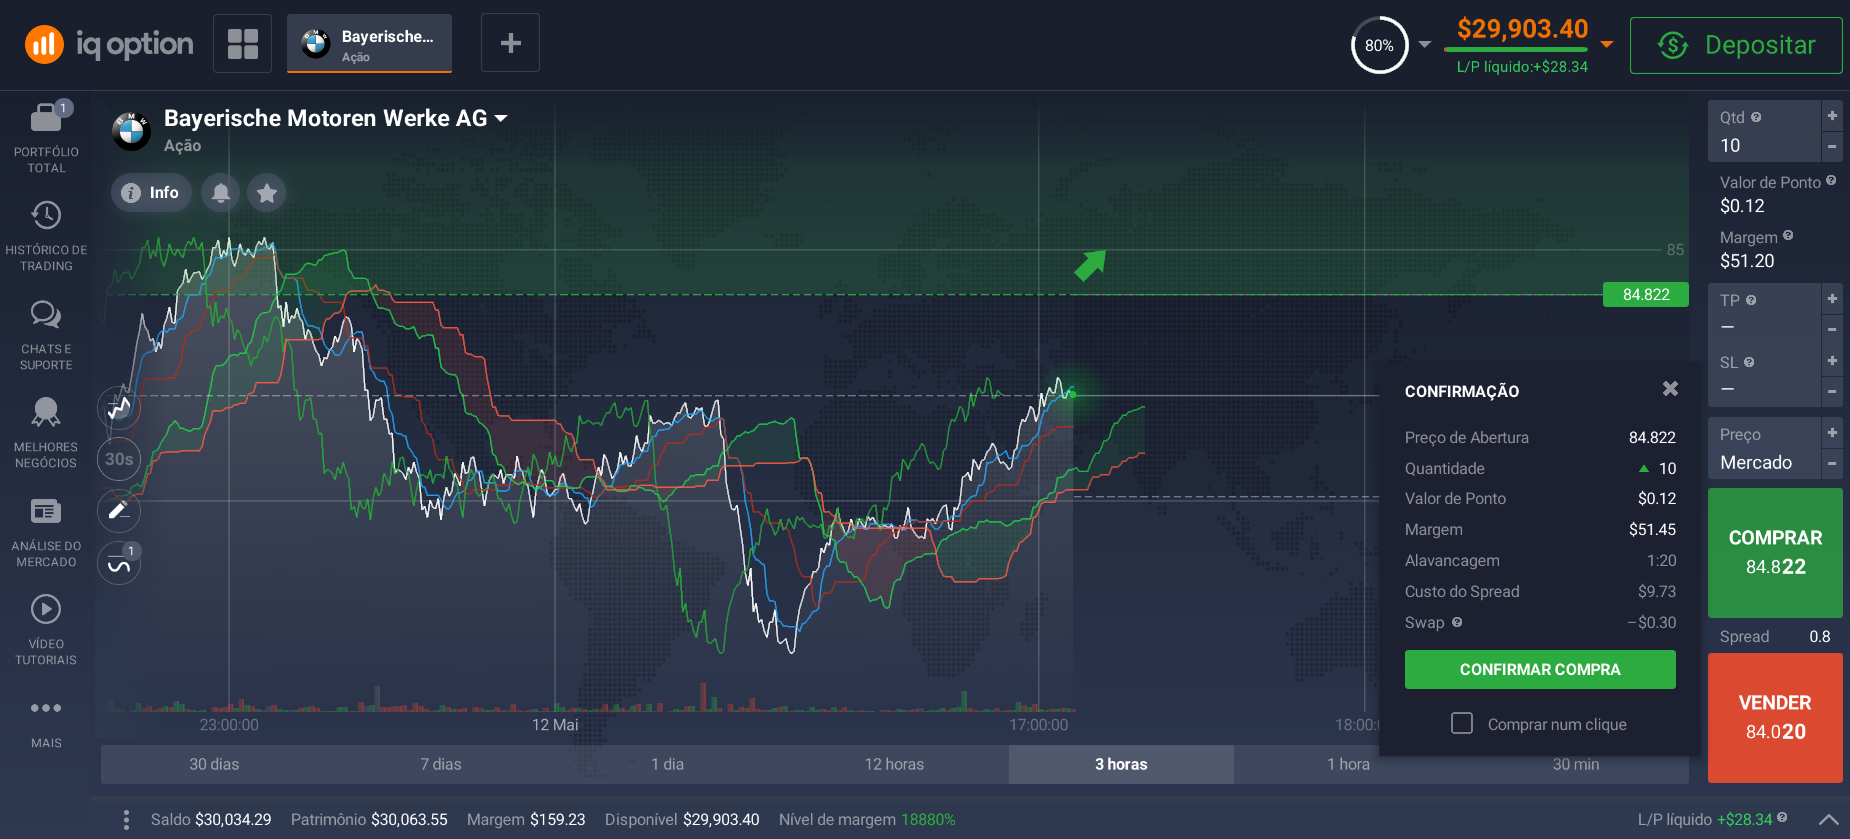Increase quantity with Qtd plus
Screen dimensions: 1850x839
[x=1832, y=116]
